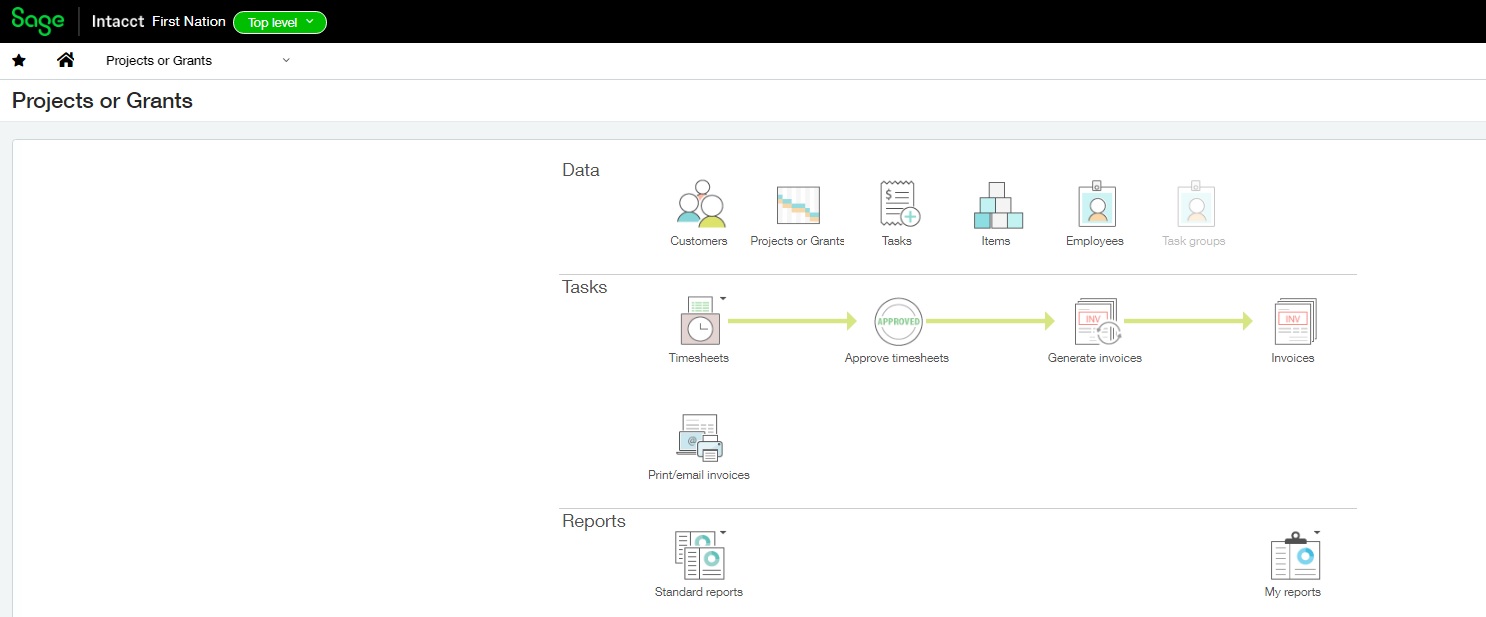This screenshot has width=1486, height=617.
Task: Open the Timesheets task icon
Action: (x=698, y=322)
